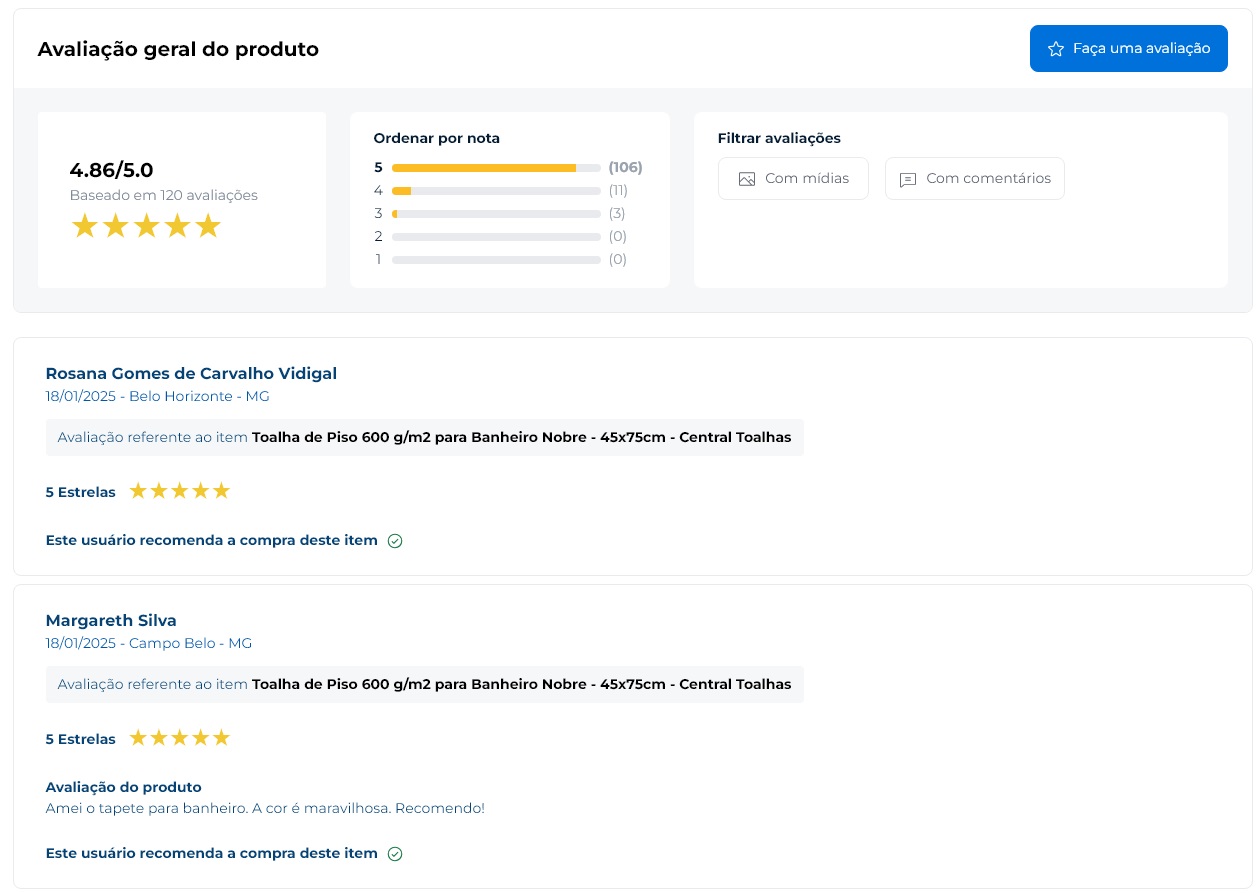Select the 2-star rating bar row
This screenshot has width=1258, height=893.
(x=501, y=236)
